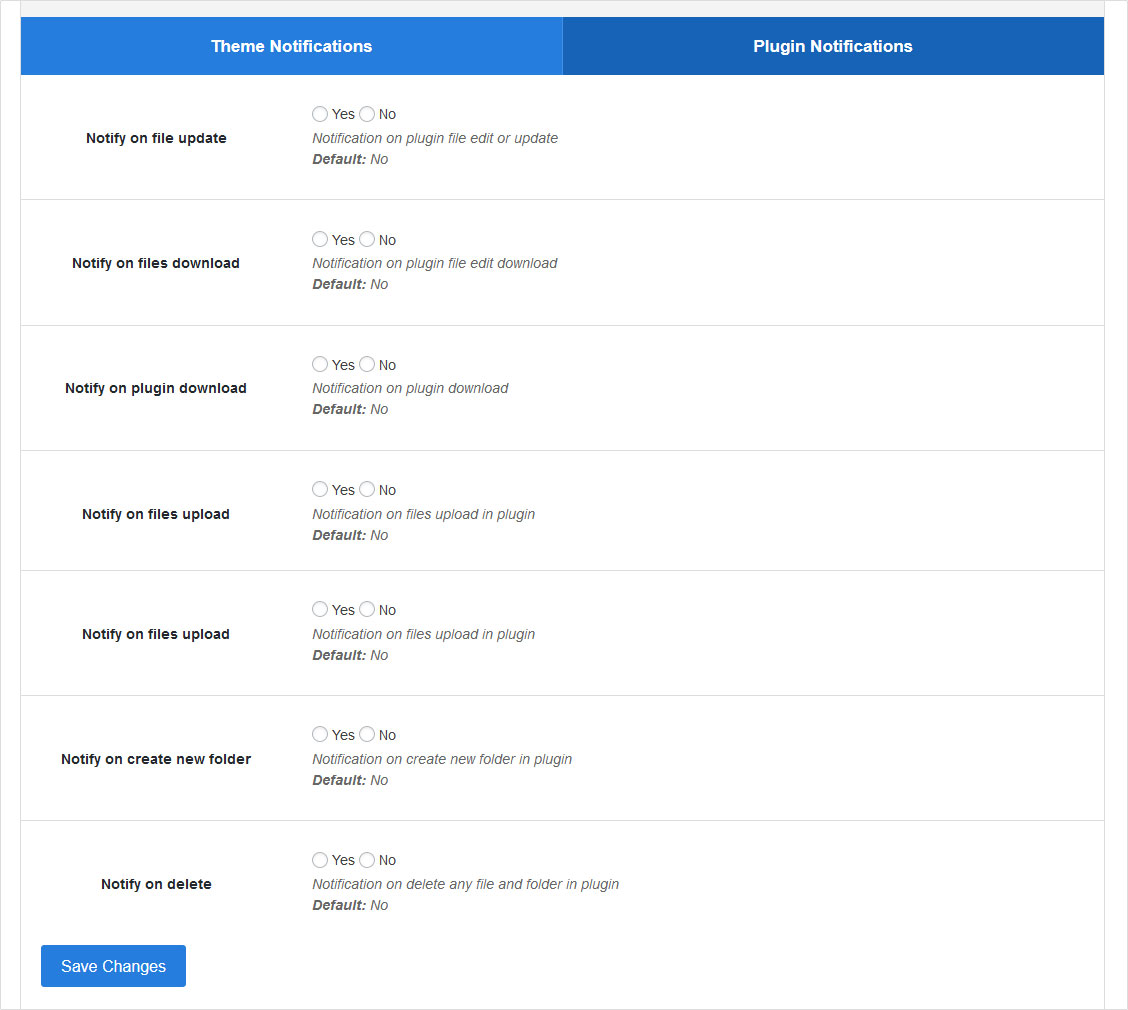
Task: Choose No in lower Notify on files upload row
Action: [x=367, y=609]
